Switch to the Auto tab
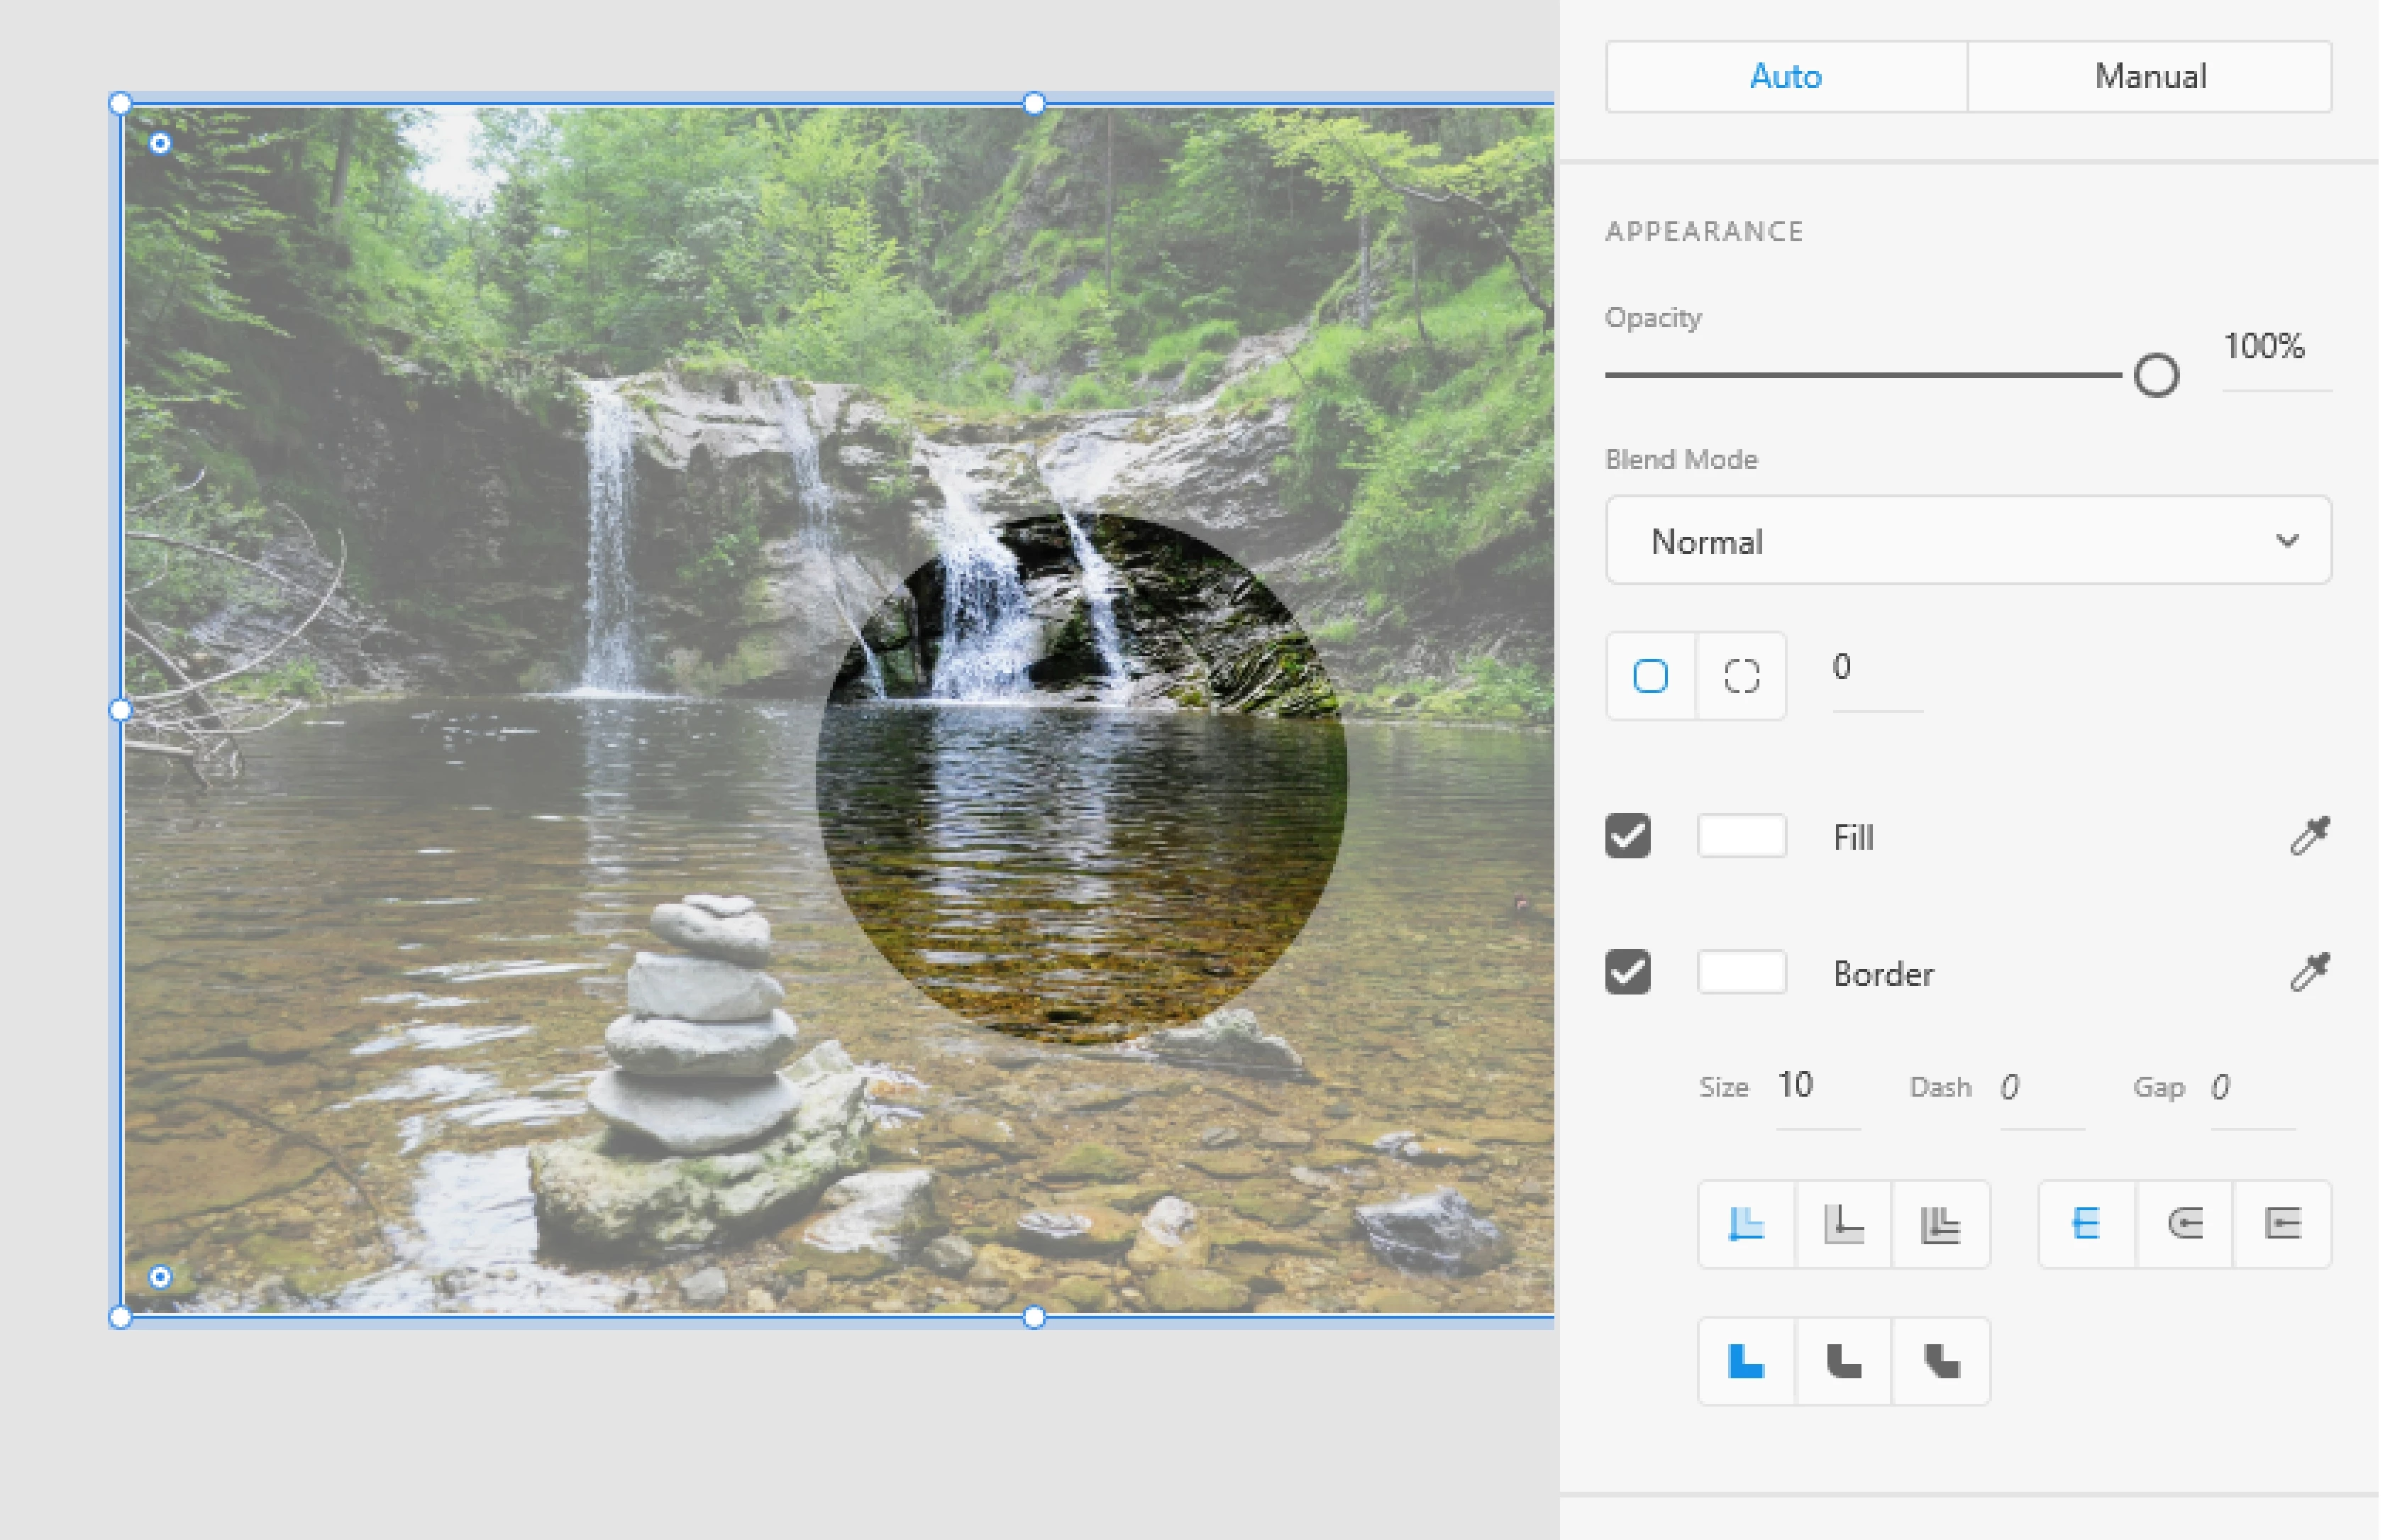Viewport: 2390px width, 1540px height. pos(1786,77)
